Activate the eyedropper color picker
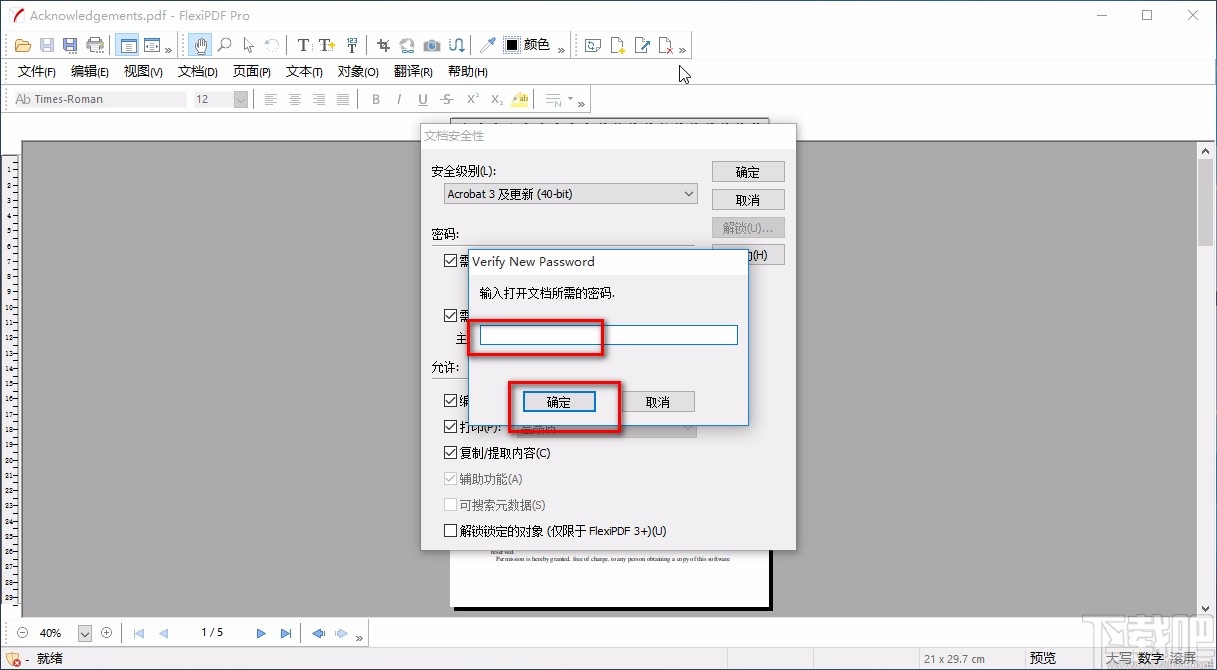Image resolution: width=1217 pixels, height=670 pixels. 487,44
